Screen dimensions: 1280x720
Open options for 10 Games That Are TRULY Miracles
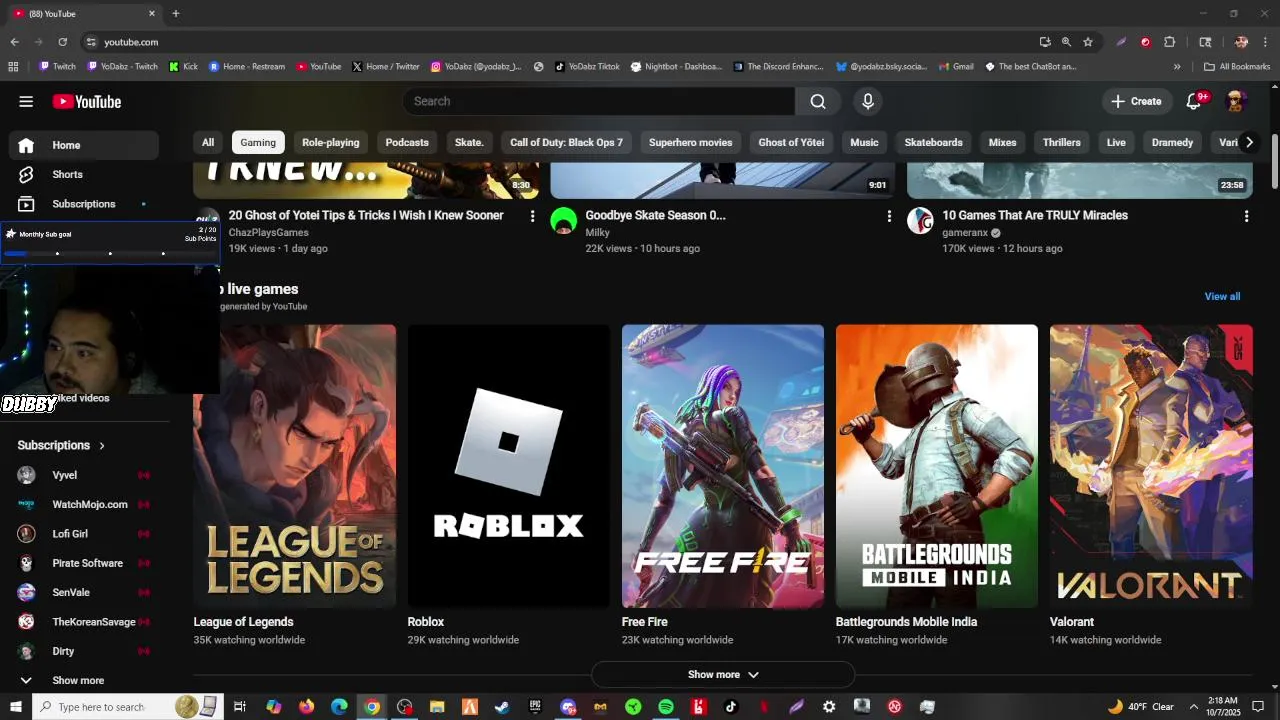coord(1246,216)
